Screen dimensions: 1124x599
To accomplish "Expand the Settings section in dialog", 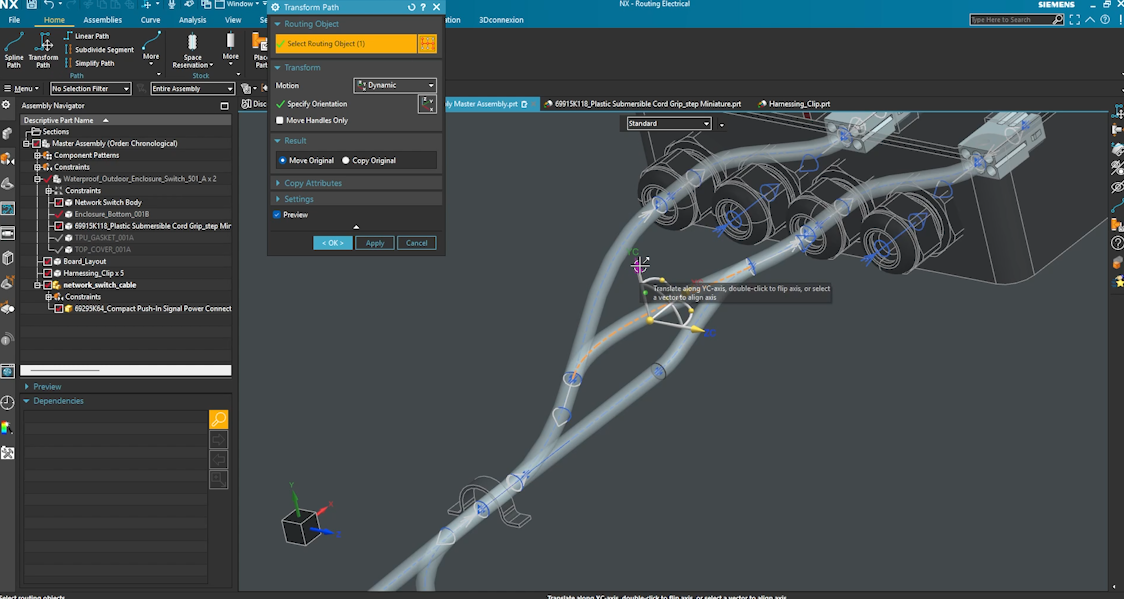I will [298, 199].
